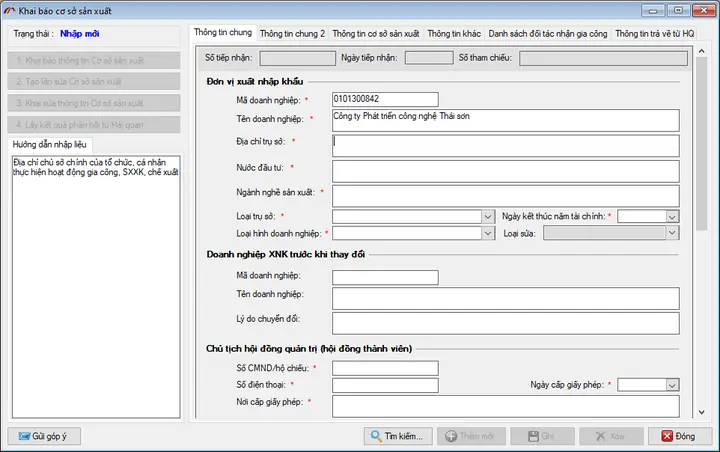Minimize the Khai báo cơ sở sản xuất window
Viewport: 720px width, 452px height.
(653, 10)
